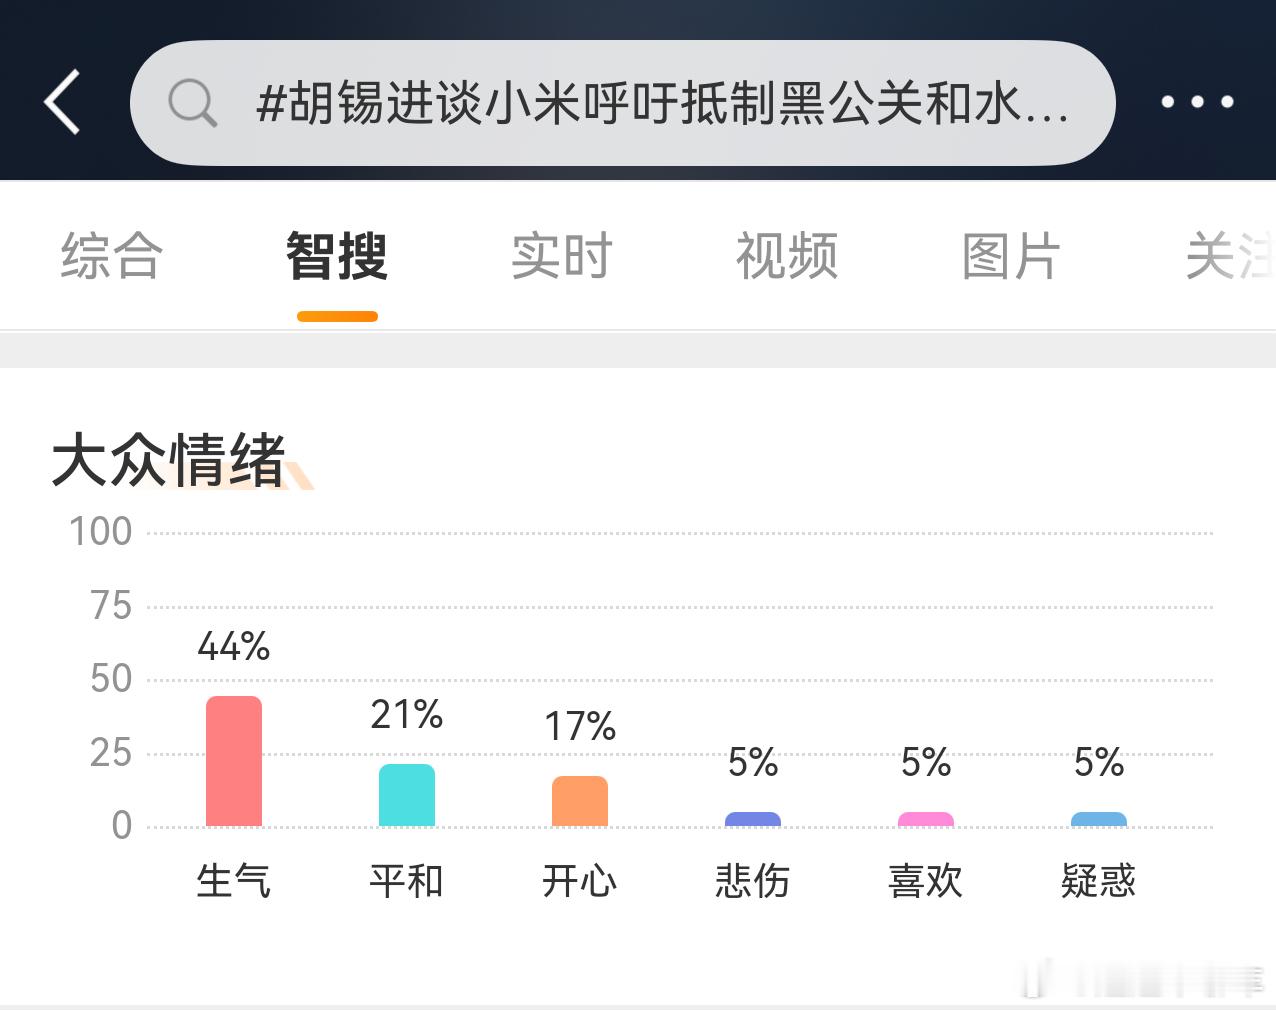1276x1011 pixels.
Task: Click the orange 开心 bar at 17%
Action: pyautogui.click(x=580, y=801)
